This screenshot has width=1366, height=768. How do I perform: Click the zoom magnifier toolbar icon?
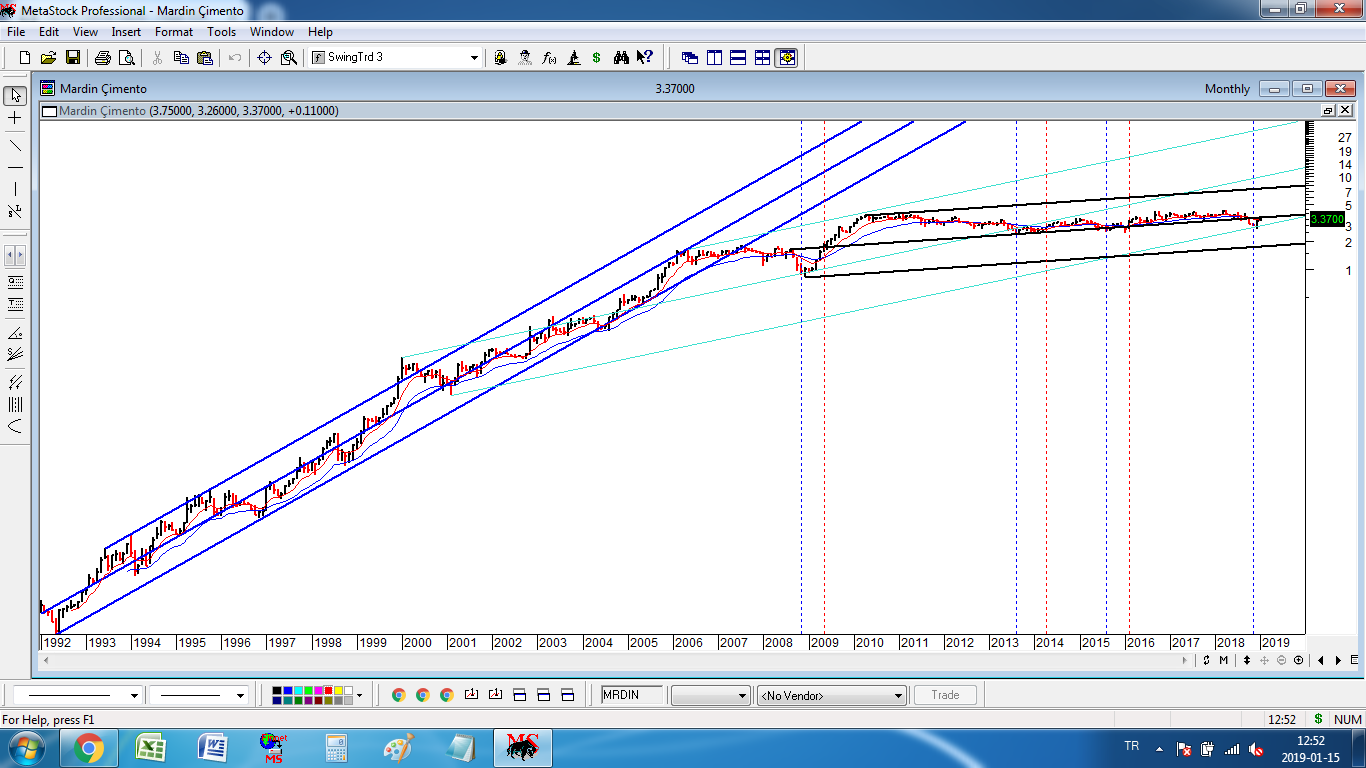[289, 58]
